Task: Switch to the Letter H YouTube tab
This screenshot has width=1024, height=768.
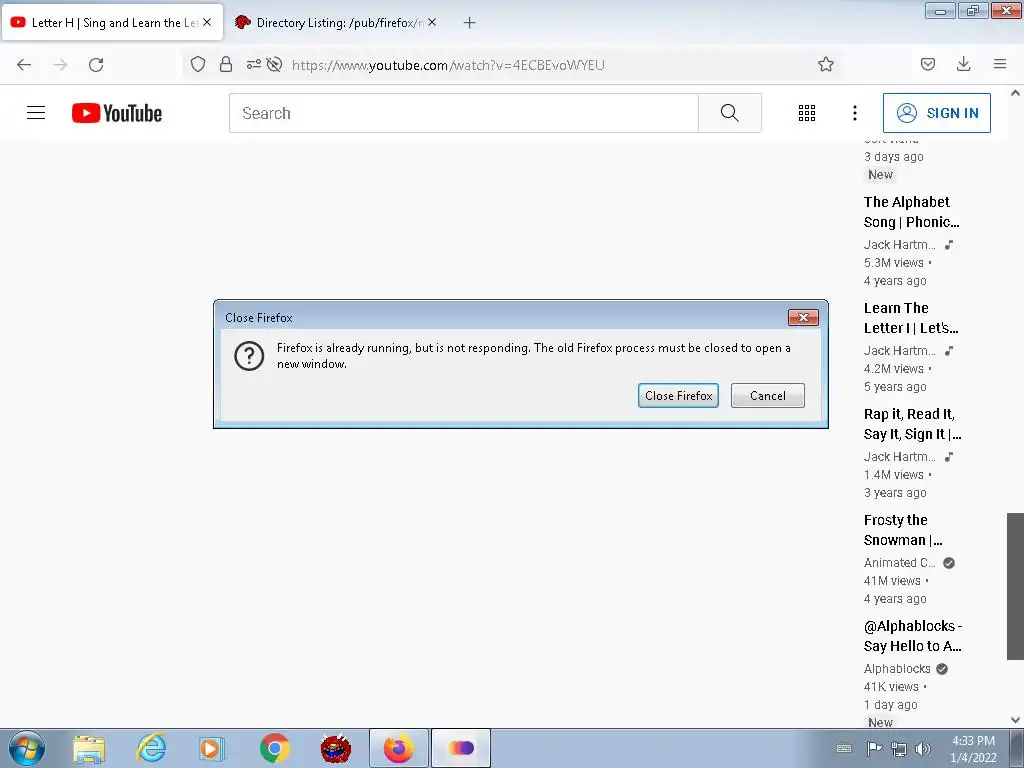Action: coord(113,23)
